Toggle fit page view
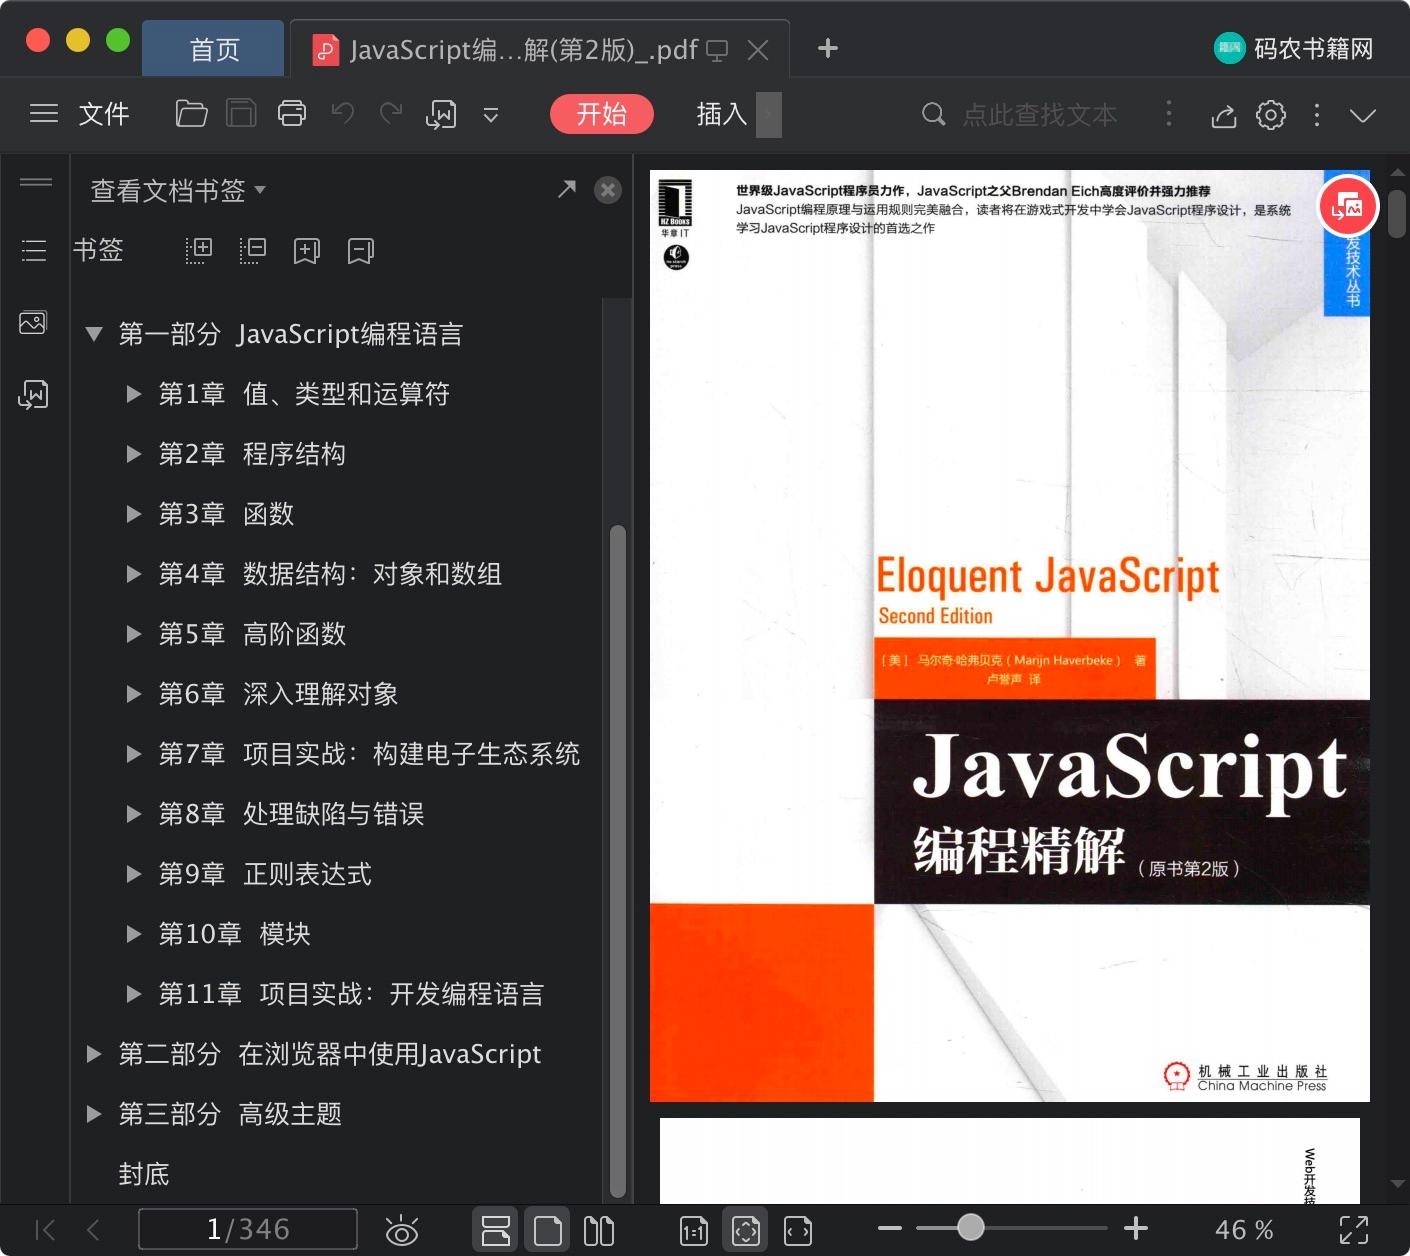This screenshot has height=1256, width=1410. [746, 1230]
